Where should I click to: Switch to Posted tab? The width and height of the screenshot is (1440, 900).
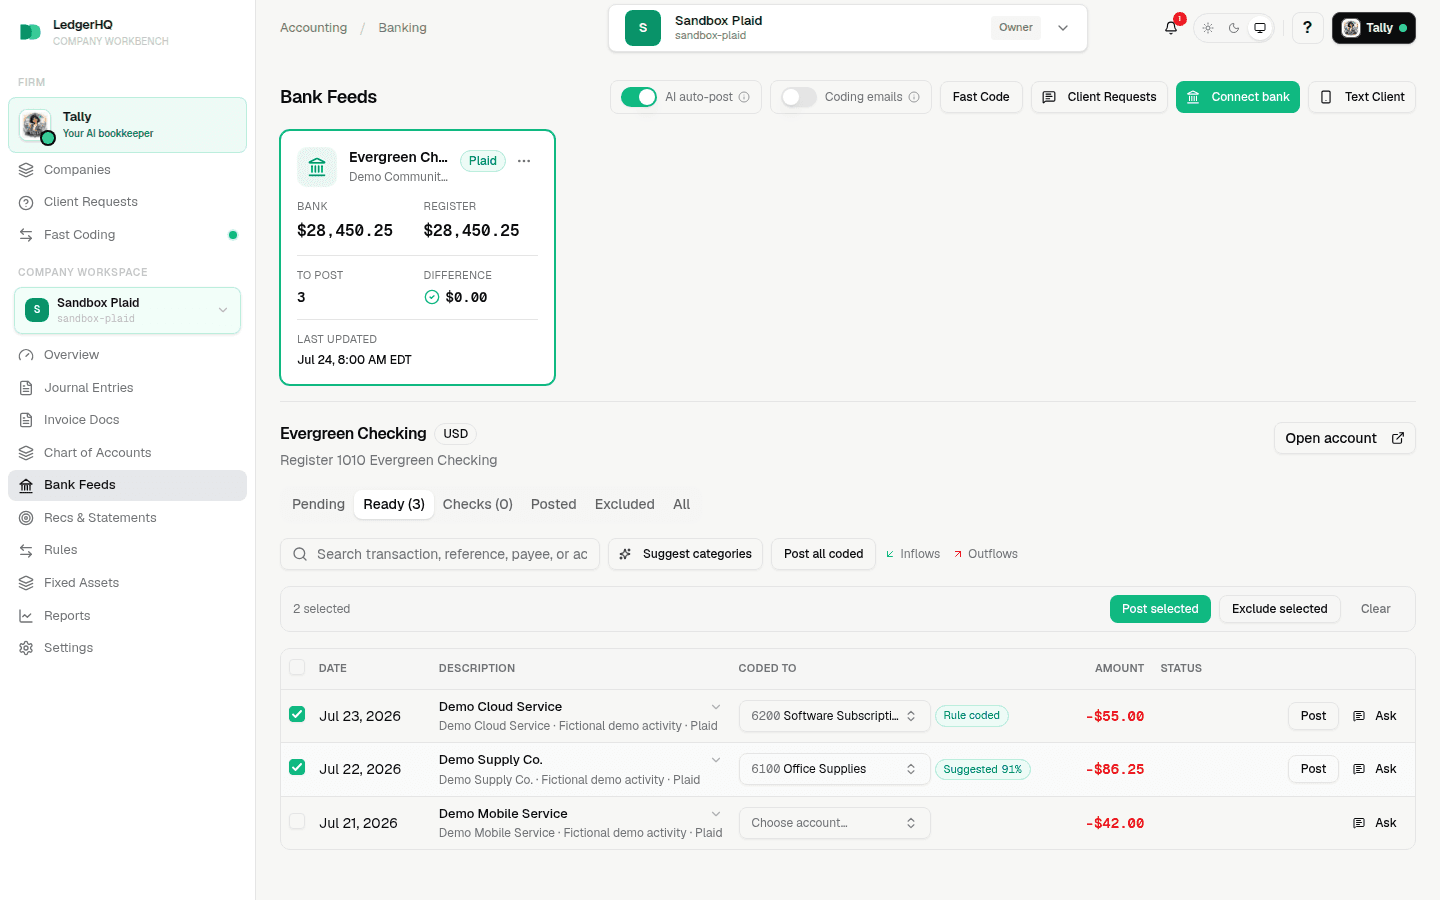pos(553,504)
